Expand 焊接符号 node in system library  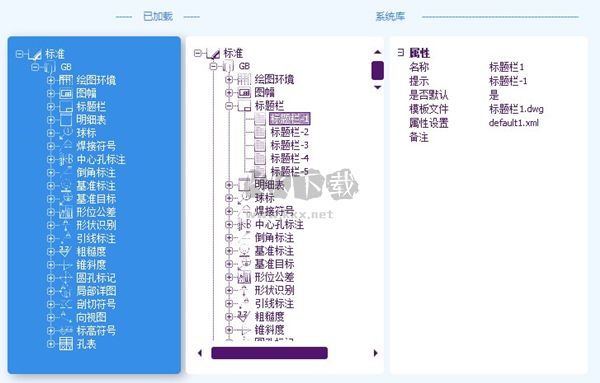pyautogui.click(x=229, y=211)
